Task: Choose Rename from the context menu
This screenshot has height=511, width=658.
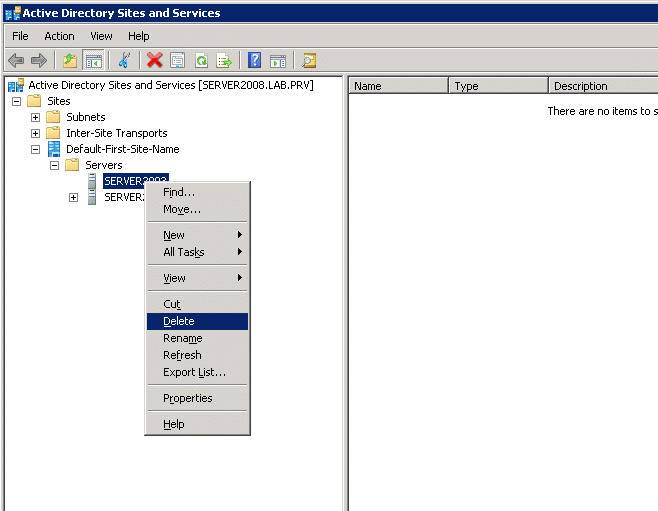Action: (197, 338)
